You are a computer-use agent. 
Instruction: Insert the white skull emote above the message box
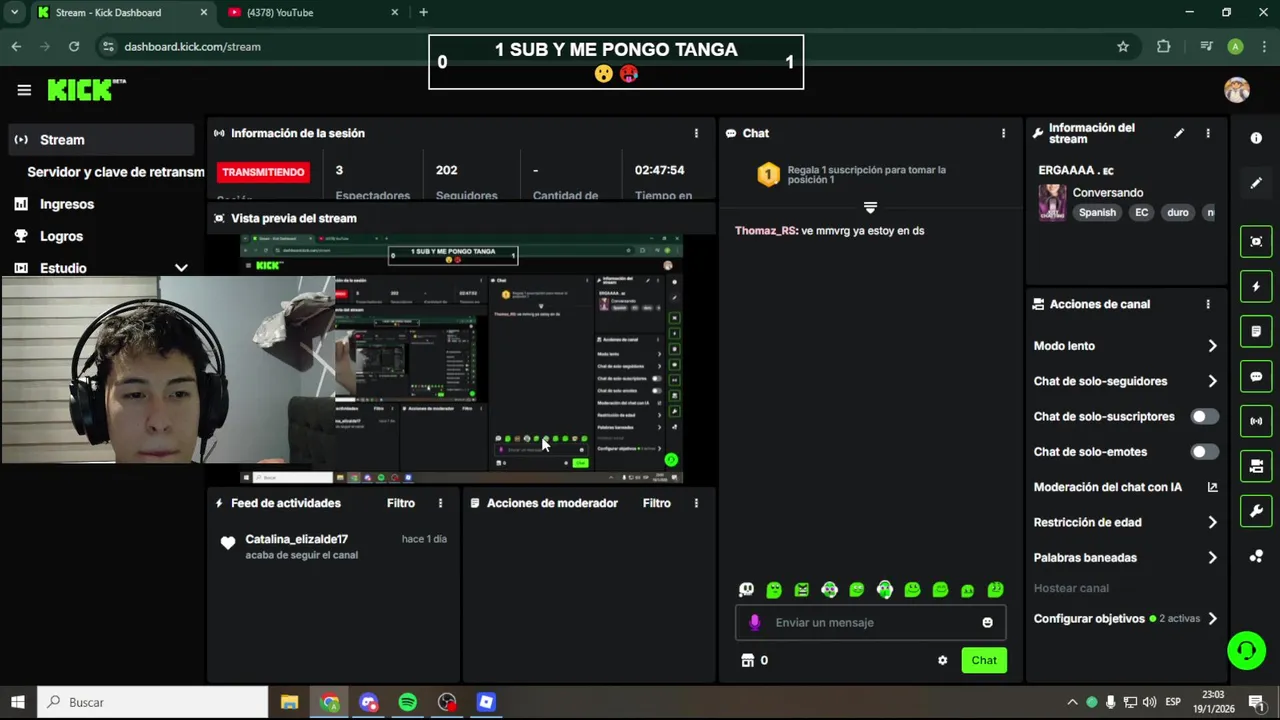746,590
